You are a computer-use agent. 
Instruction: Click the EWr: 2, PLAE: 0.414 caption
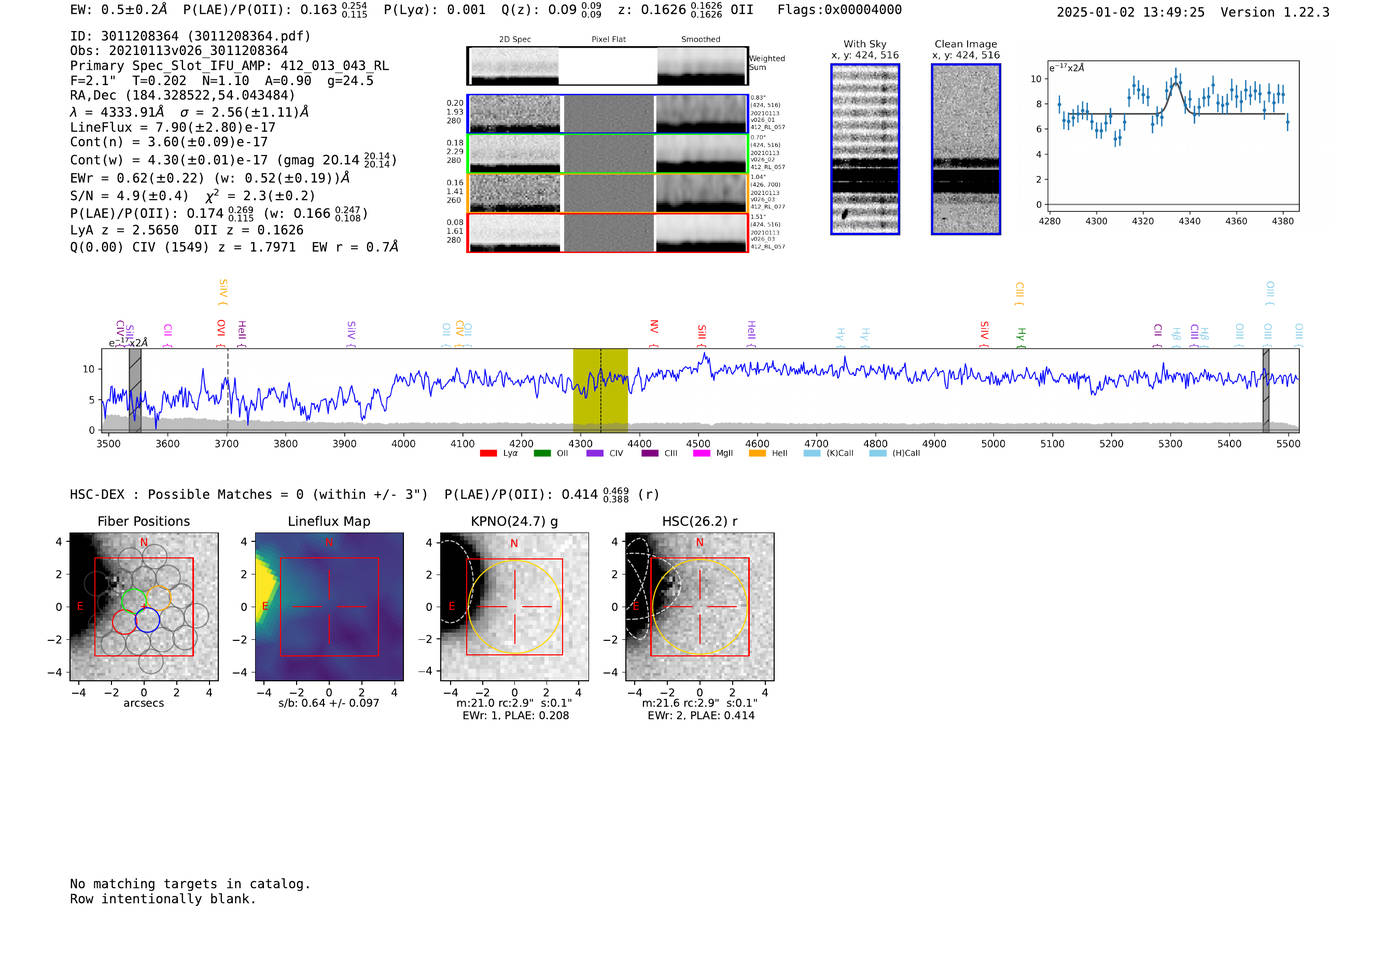pyautogui.click(x=701, y=716)
